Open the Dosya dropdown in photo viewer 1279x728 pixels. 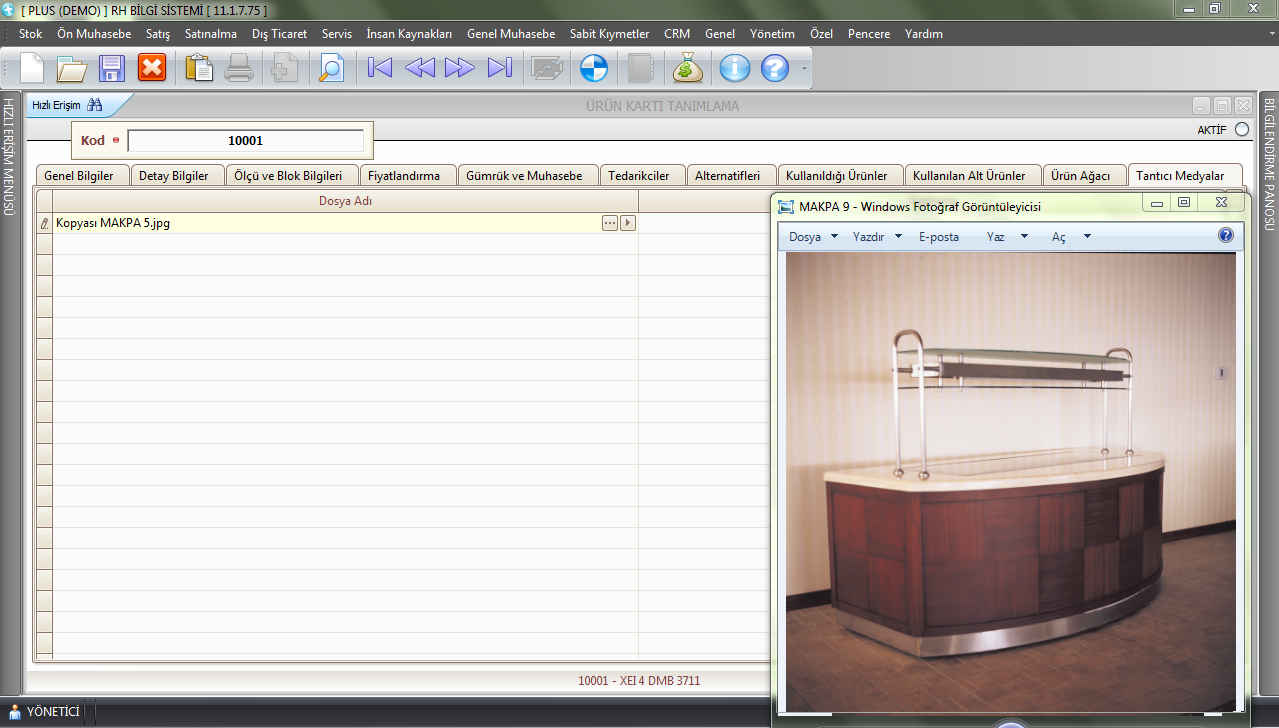813,237
